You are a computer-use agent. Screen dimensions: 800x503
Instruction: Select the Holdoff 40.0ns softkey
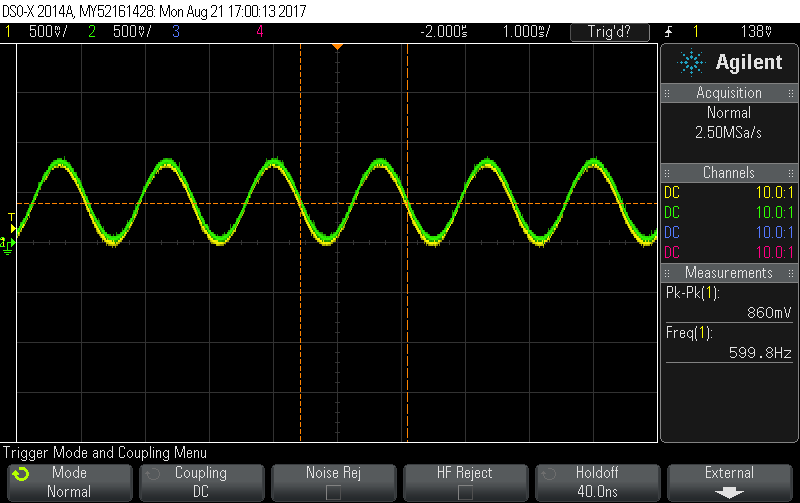[597, 482]
